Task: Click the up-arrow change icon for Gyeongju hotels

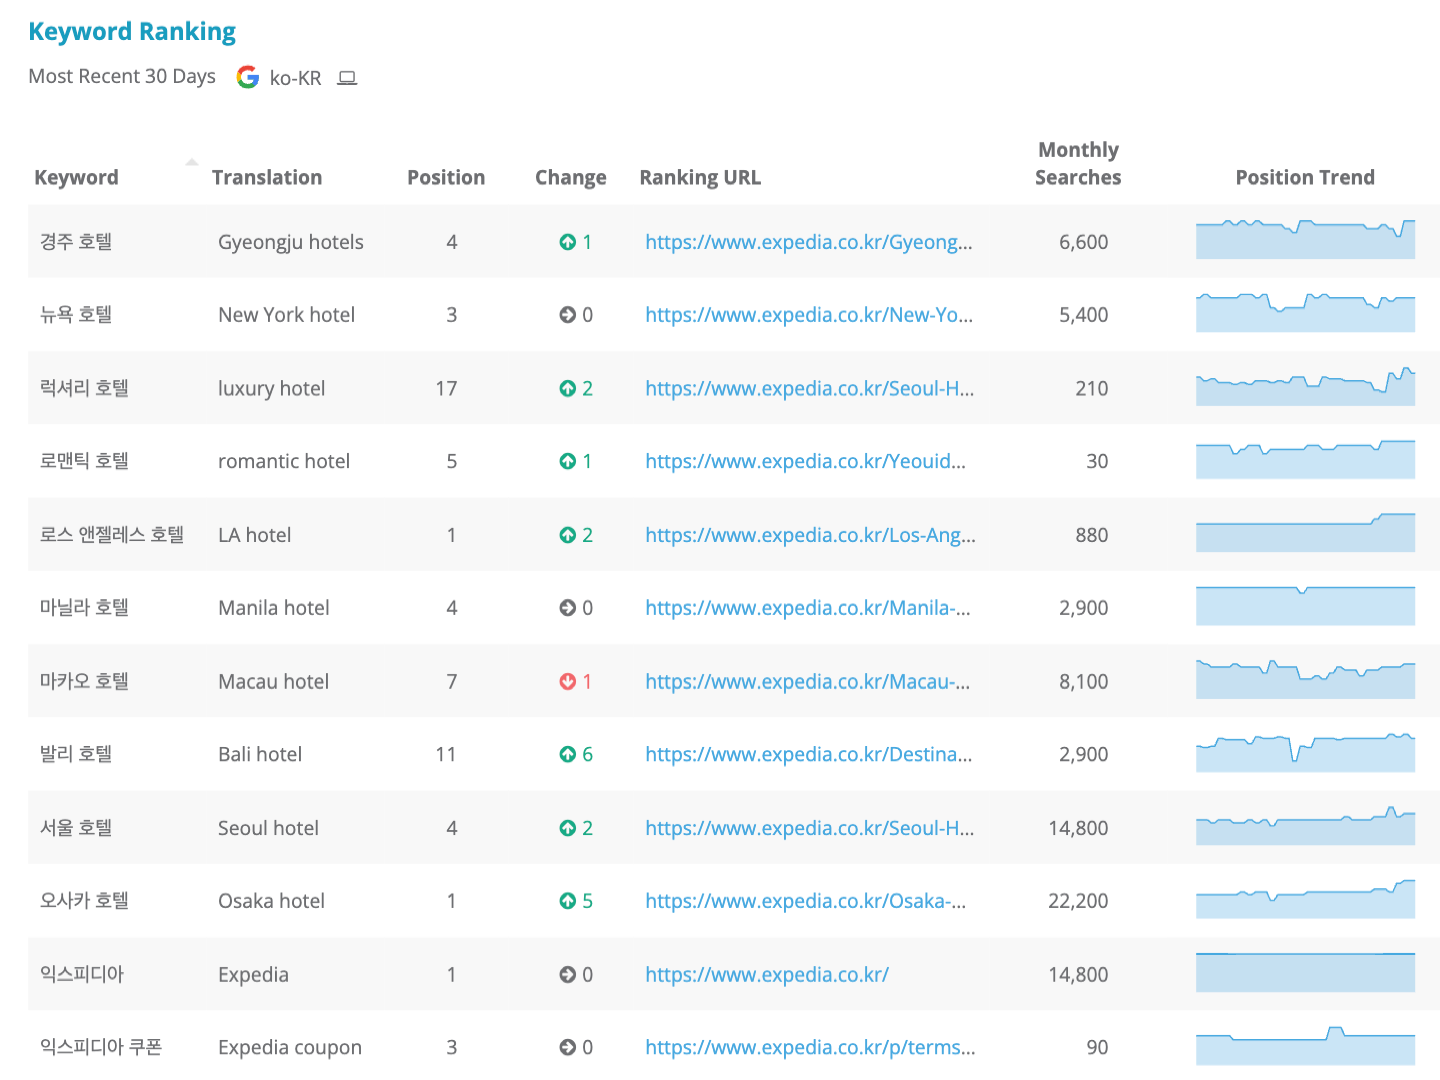Action: click(x=567, y=242)
